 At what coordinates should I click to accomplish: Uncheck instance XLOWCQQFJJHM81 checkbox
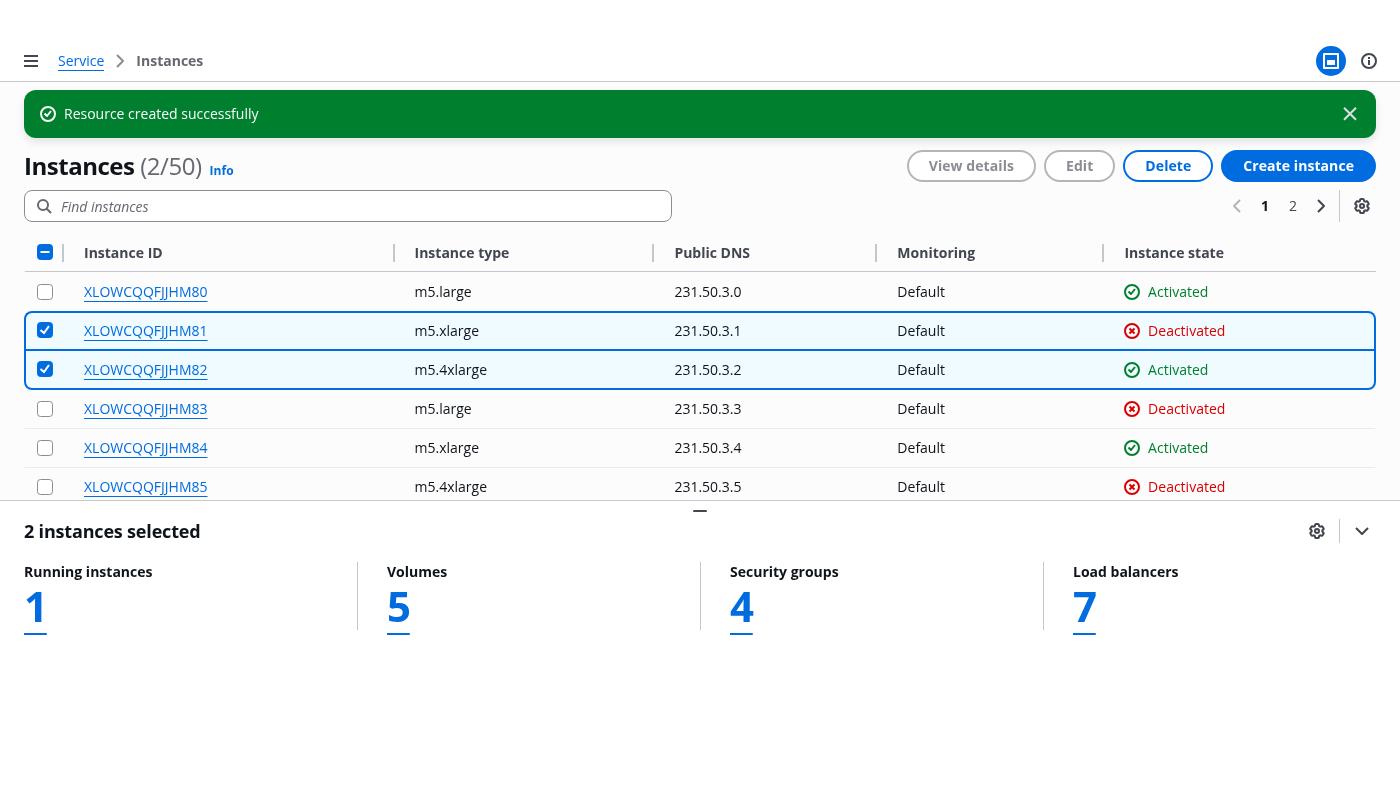tap(45, 331)
